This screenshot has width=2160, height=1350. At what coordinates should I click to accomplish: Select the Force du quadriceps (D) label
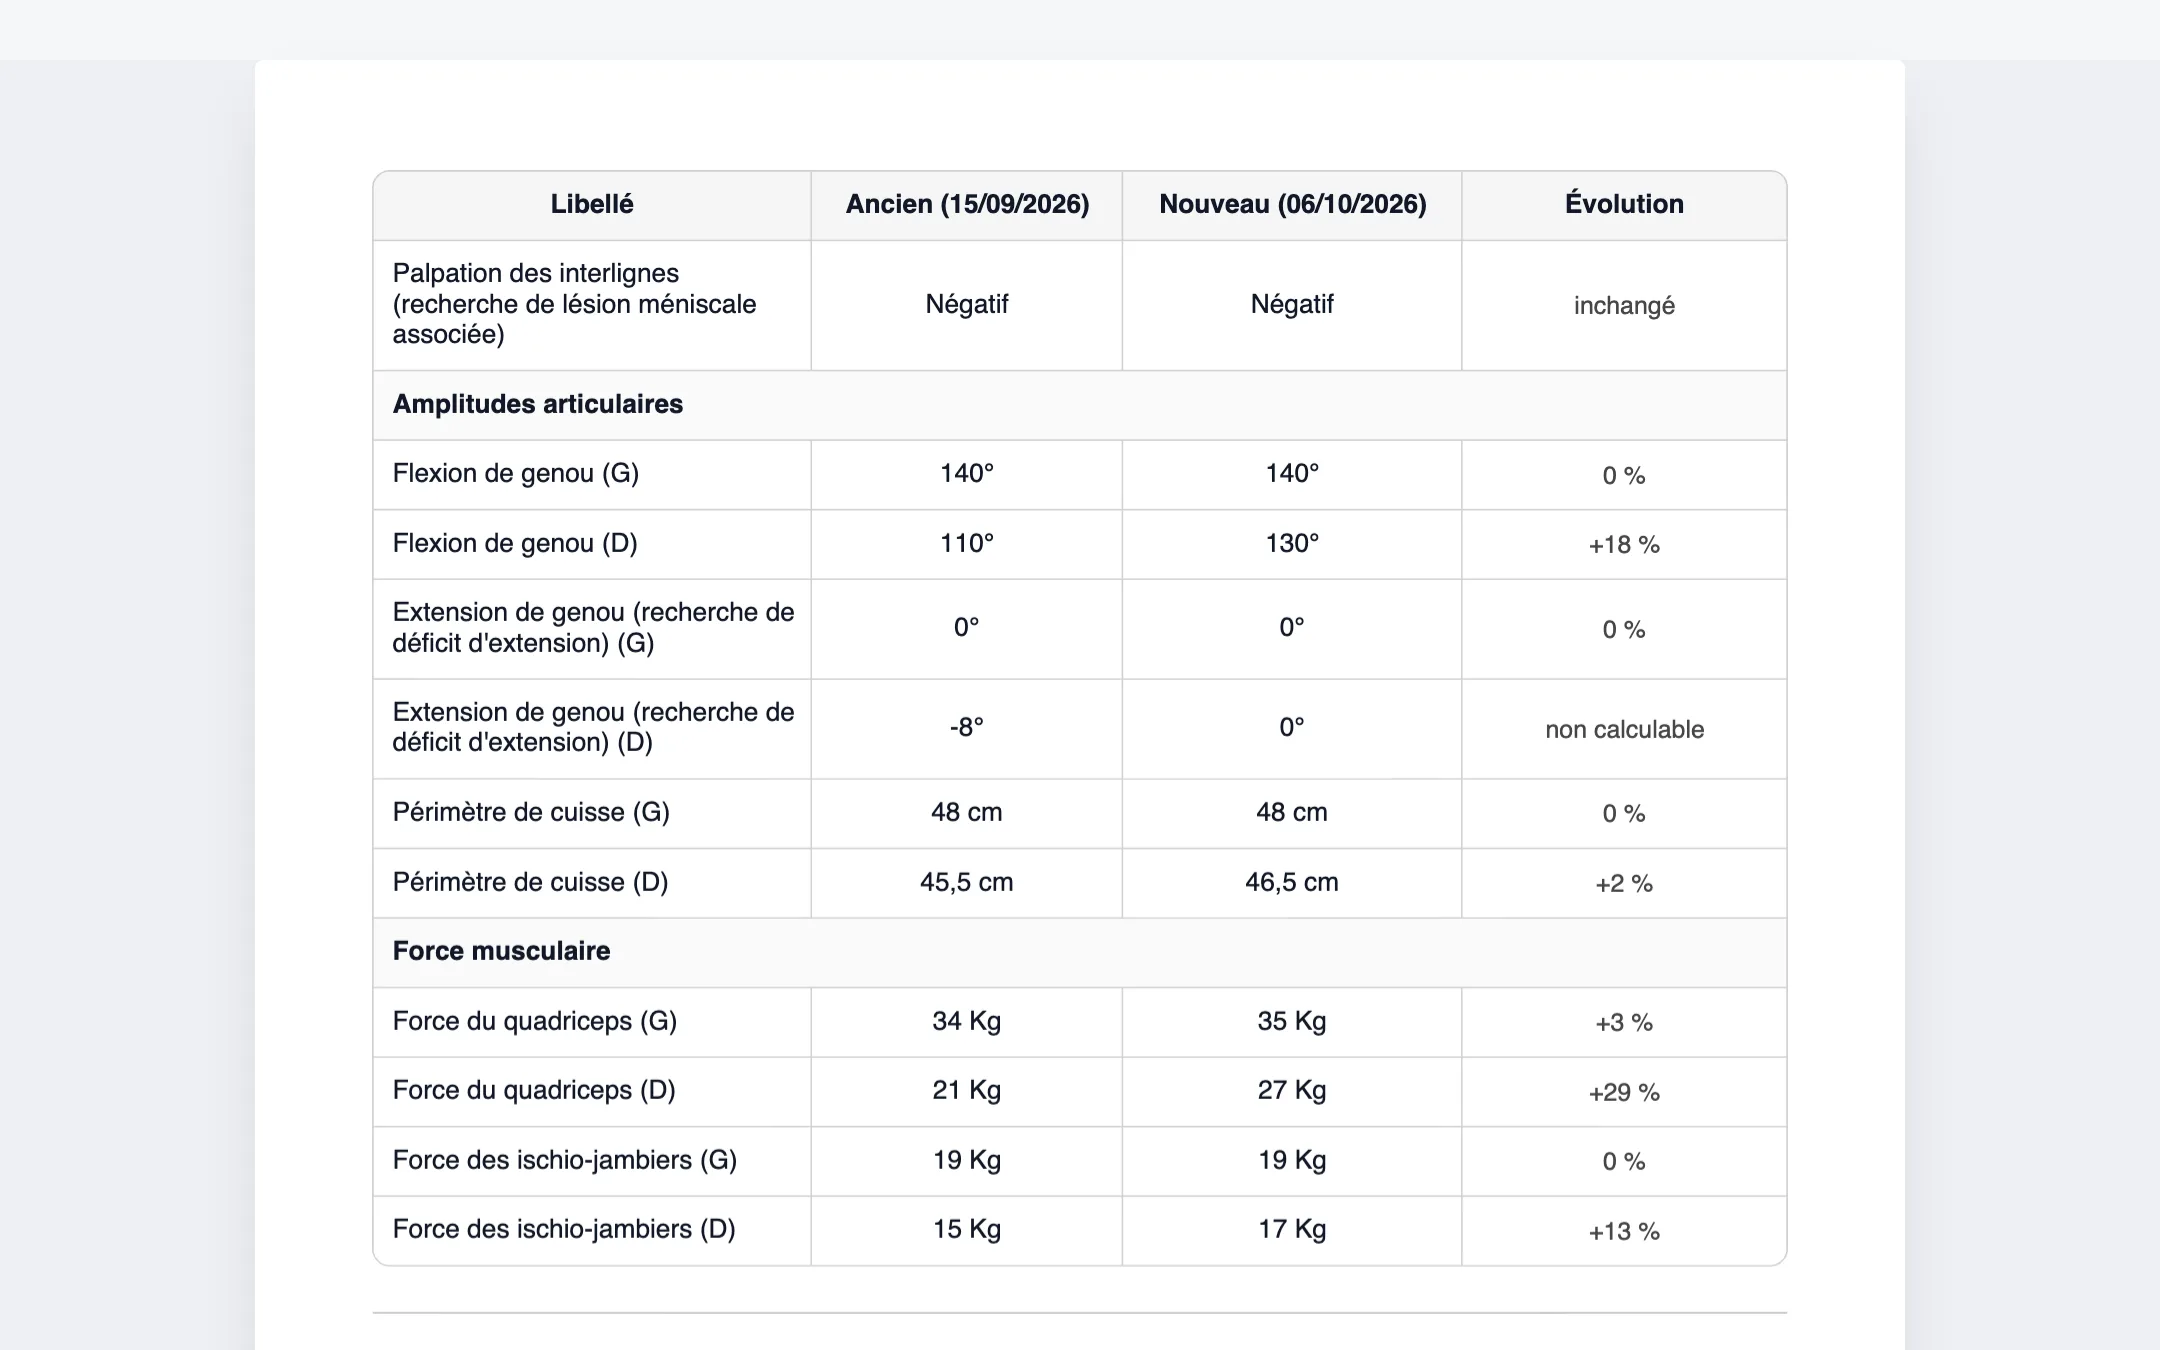(534, 1090)
